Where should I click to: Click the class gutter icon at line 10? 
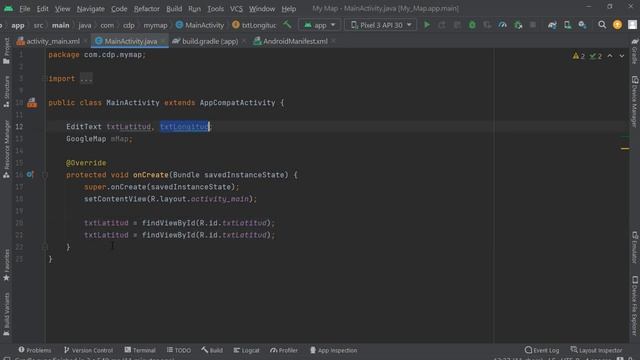(32, 103)
